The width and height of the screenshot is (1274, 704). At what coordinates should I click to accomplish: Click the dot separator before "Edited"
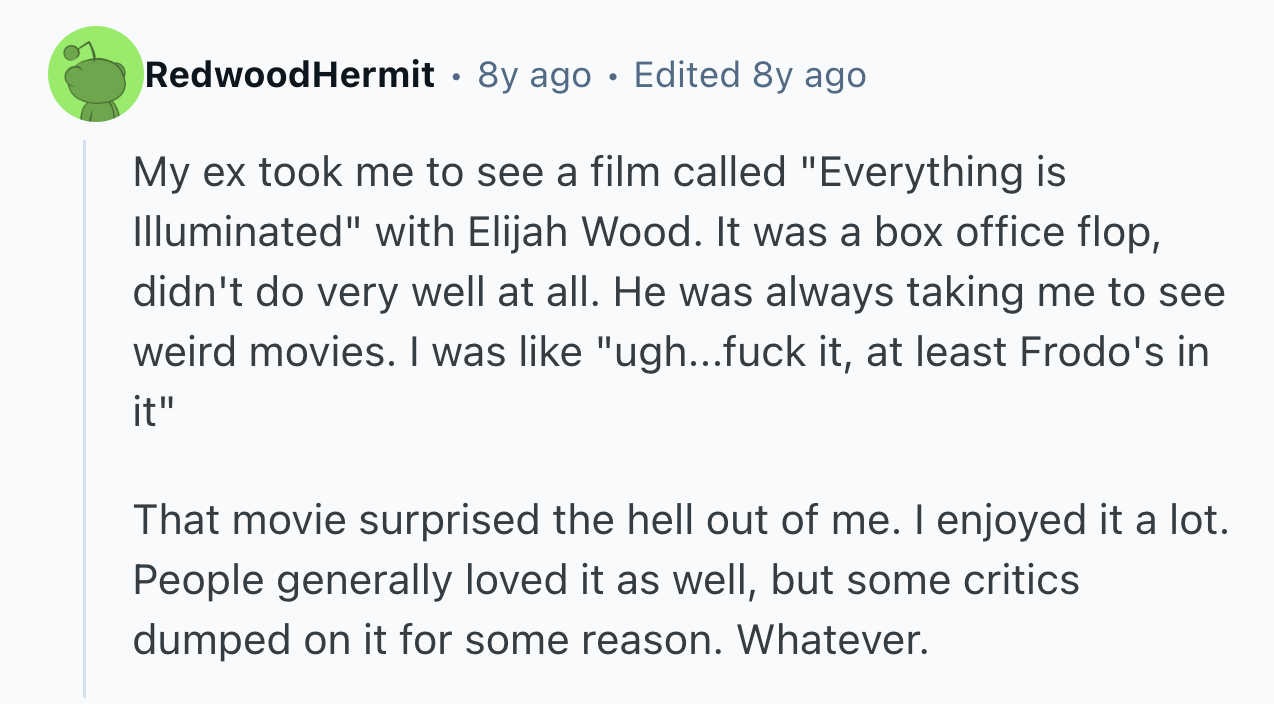[x=612, y=76]
